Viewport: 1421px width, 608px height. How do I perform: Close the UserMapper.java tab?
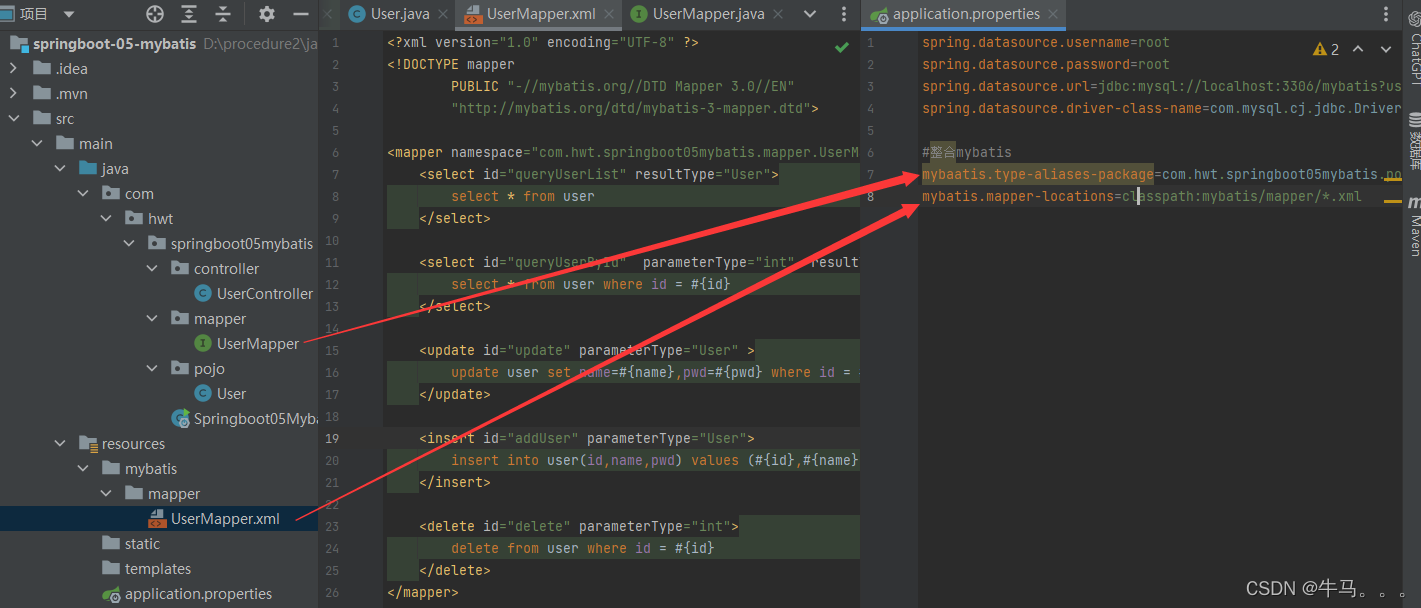[777, 14]
